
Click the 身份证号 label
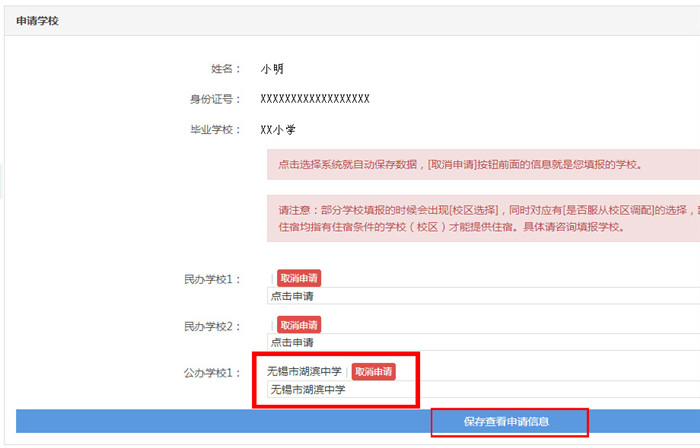[215, 99]
